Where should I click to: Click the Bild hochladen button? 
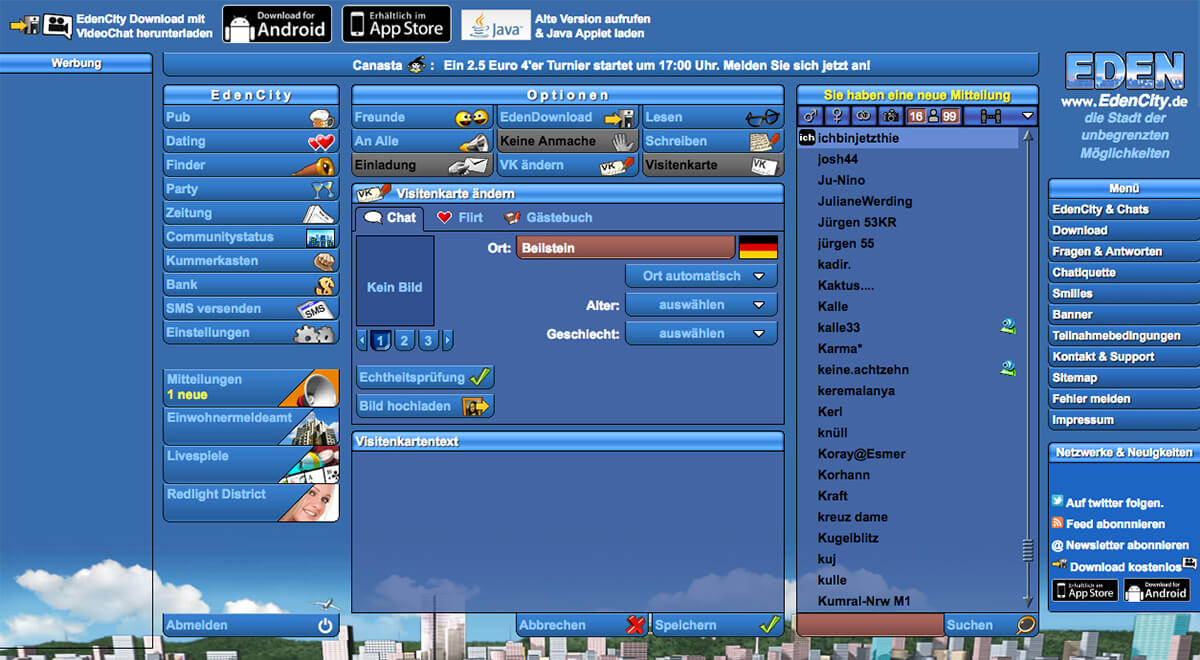coord(425,406)
